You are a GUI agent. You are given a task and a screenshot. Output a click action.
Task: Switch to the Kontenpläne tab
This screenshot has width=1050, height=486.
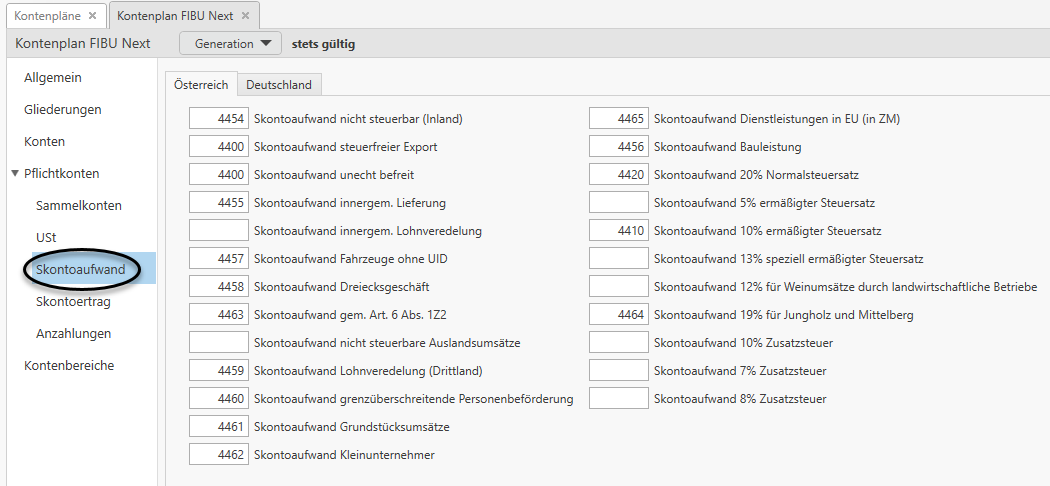click(x=46, y=16)
